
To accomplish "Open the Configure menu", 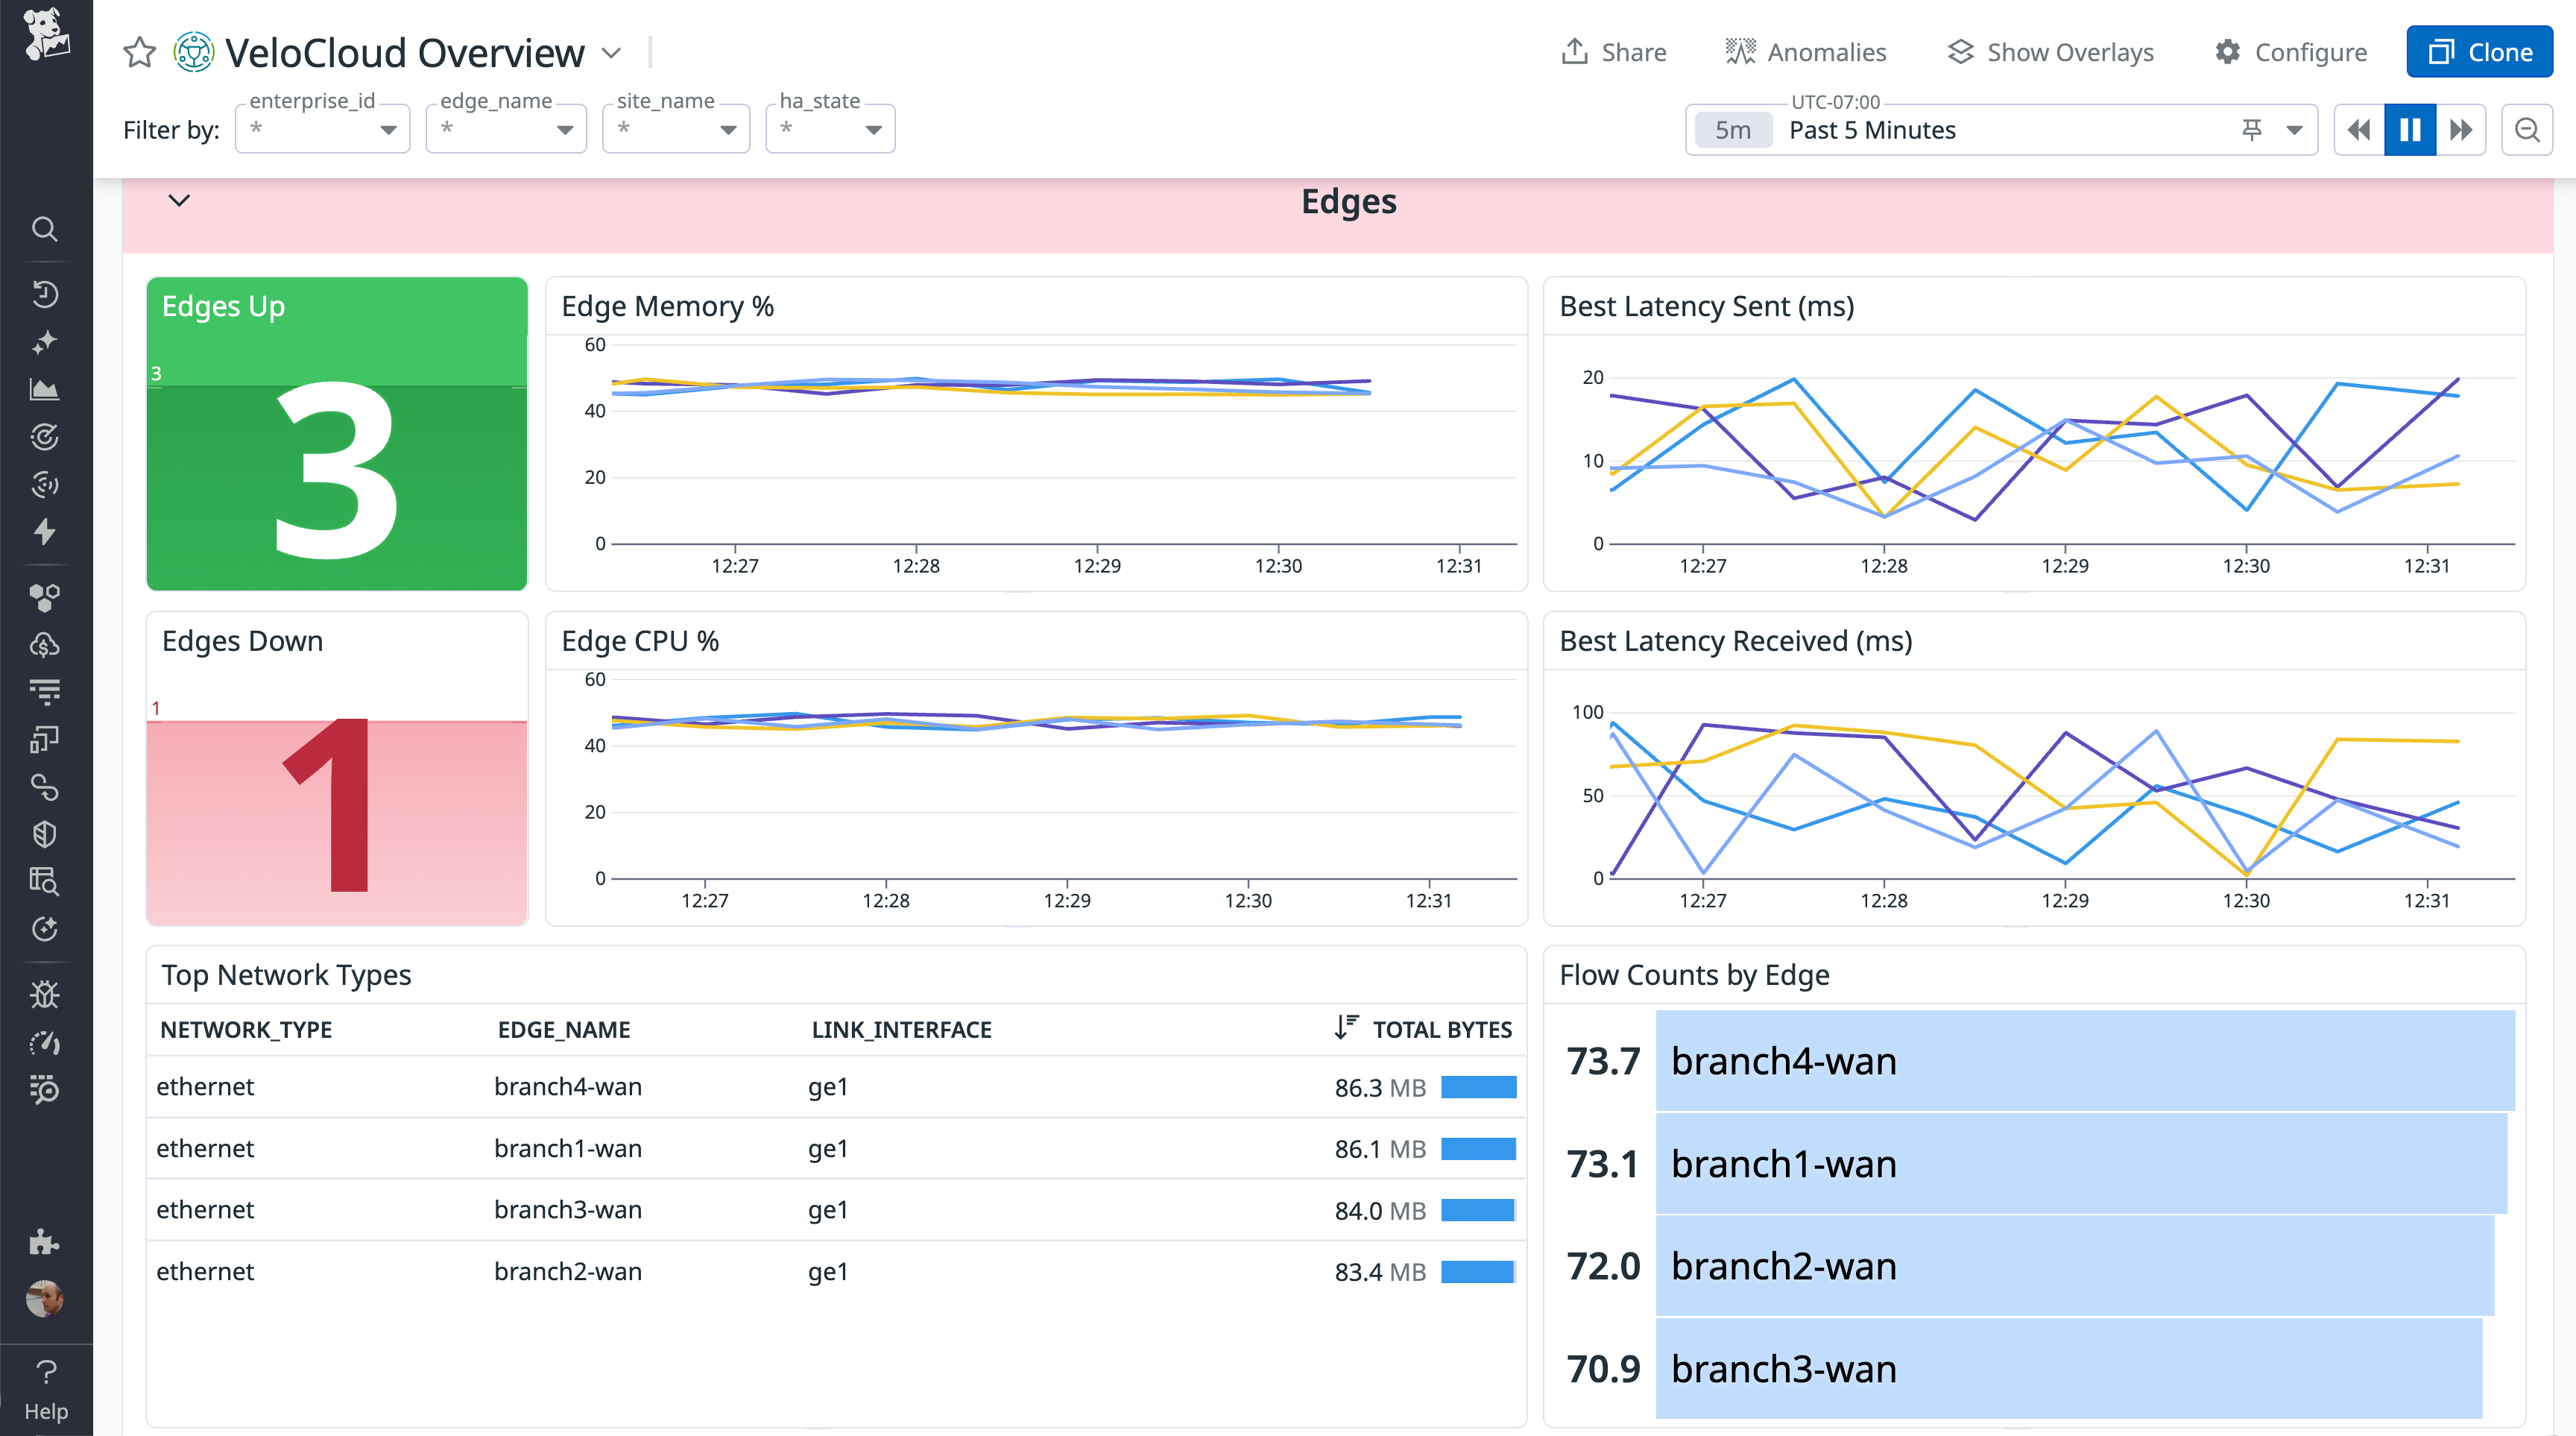I will (x=2291, y=52).
